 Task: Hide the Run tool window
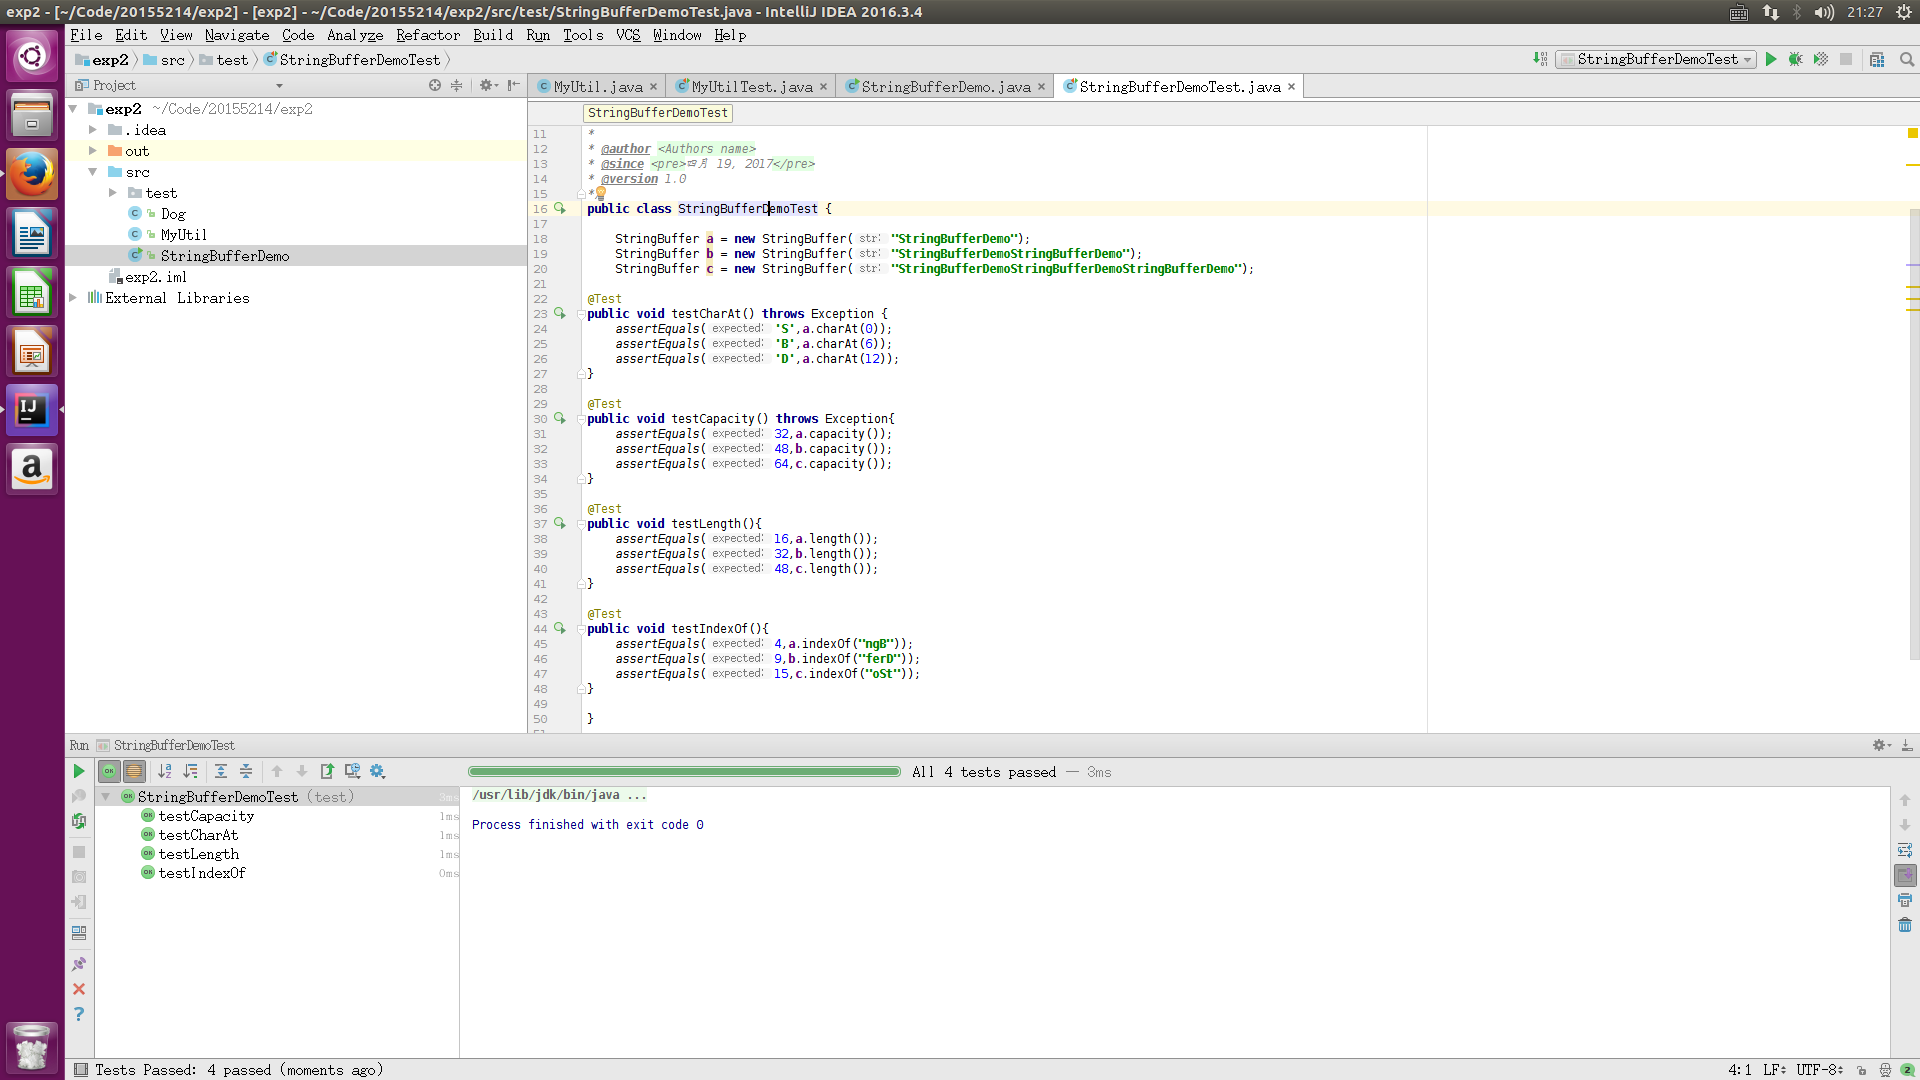coord(1907,745)
